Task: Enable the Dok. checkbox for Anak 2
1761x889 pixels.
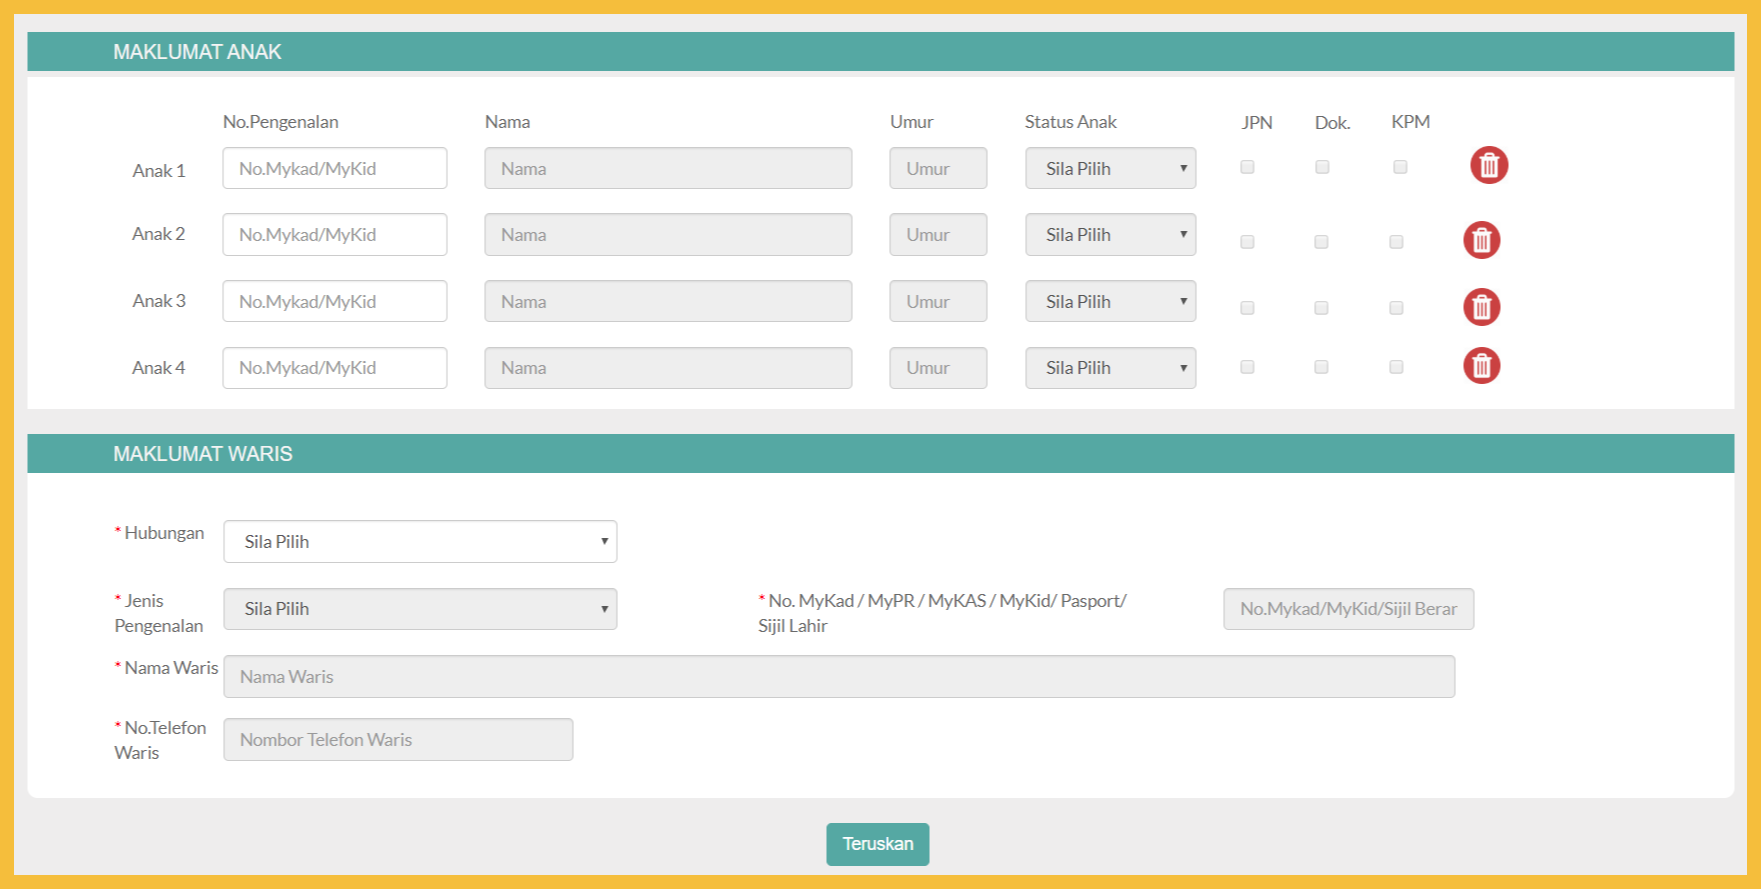Action: [1321, 242]
